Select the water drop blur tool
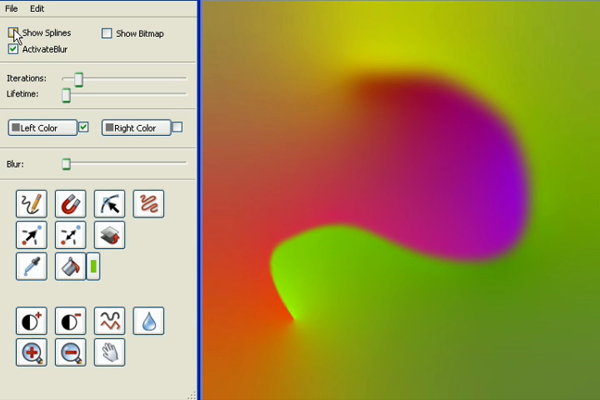 pos(148,321)
